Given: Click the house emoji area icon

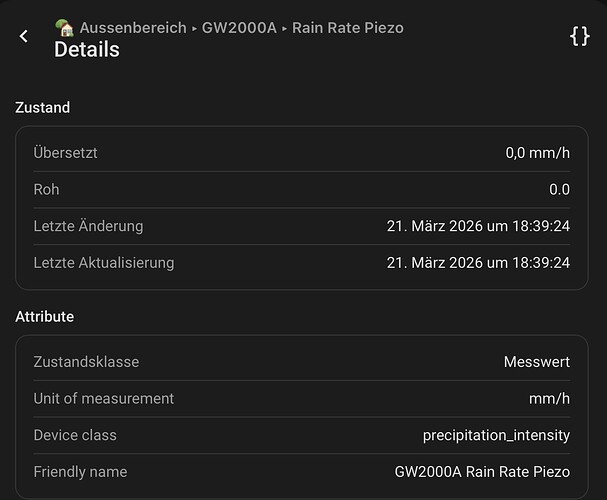Looking at the screenshot, I should pyautogui.click(x=64, y=28).
